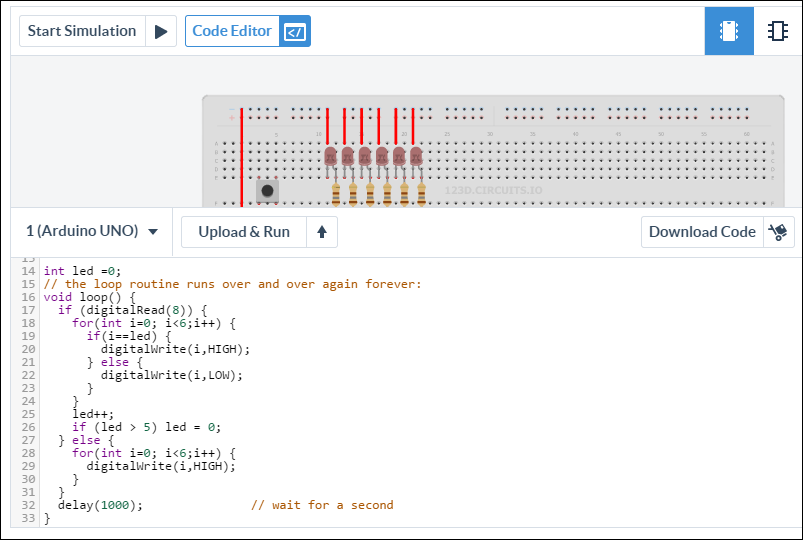Screen dimensions: 803x540
Task: Click code line 14 'int led =0;'
Action: (82, 271)
